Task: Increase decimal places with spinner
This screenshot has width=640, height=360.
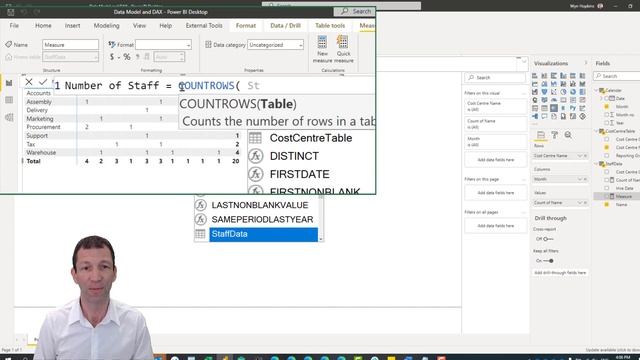Action: 182,55
